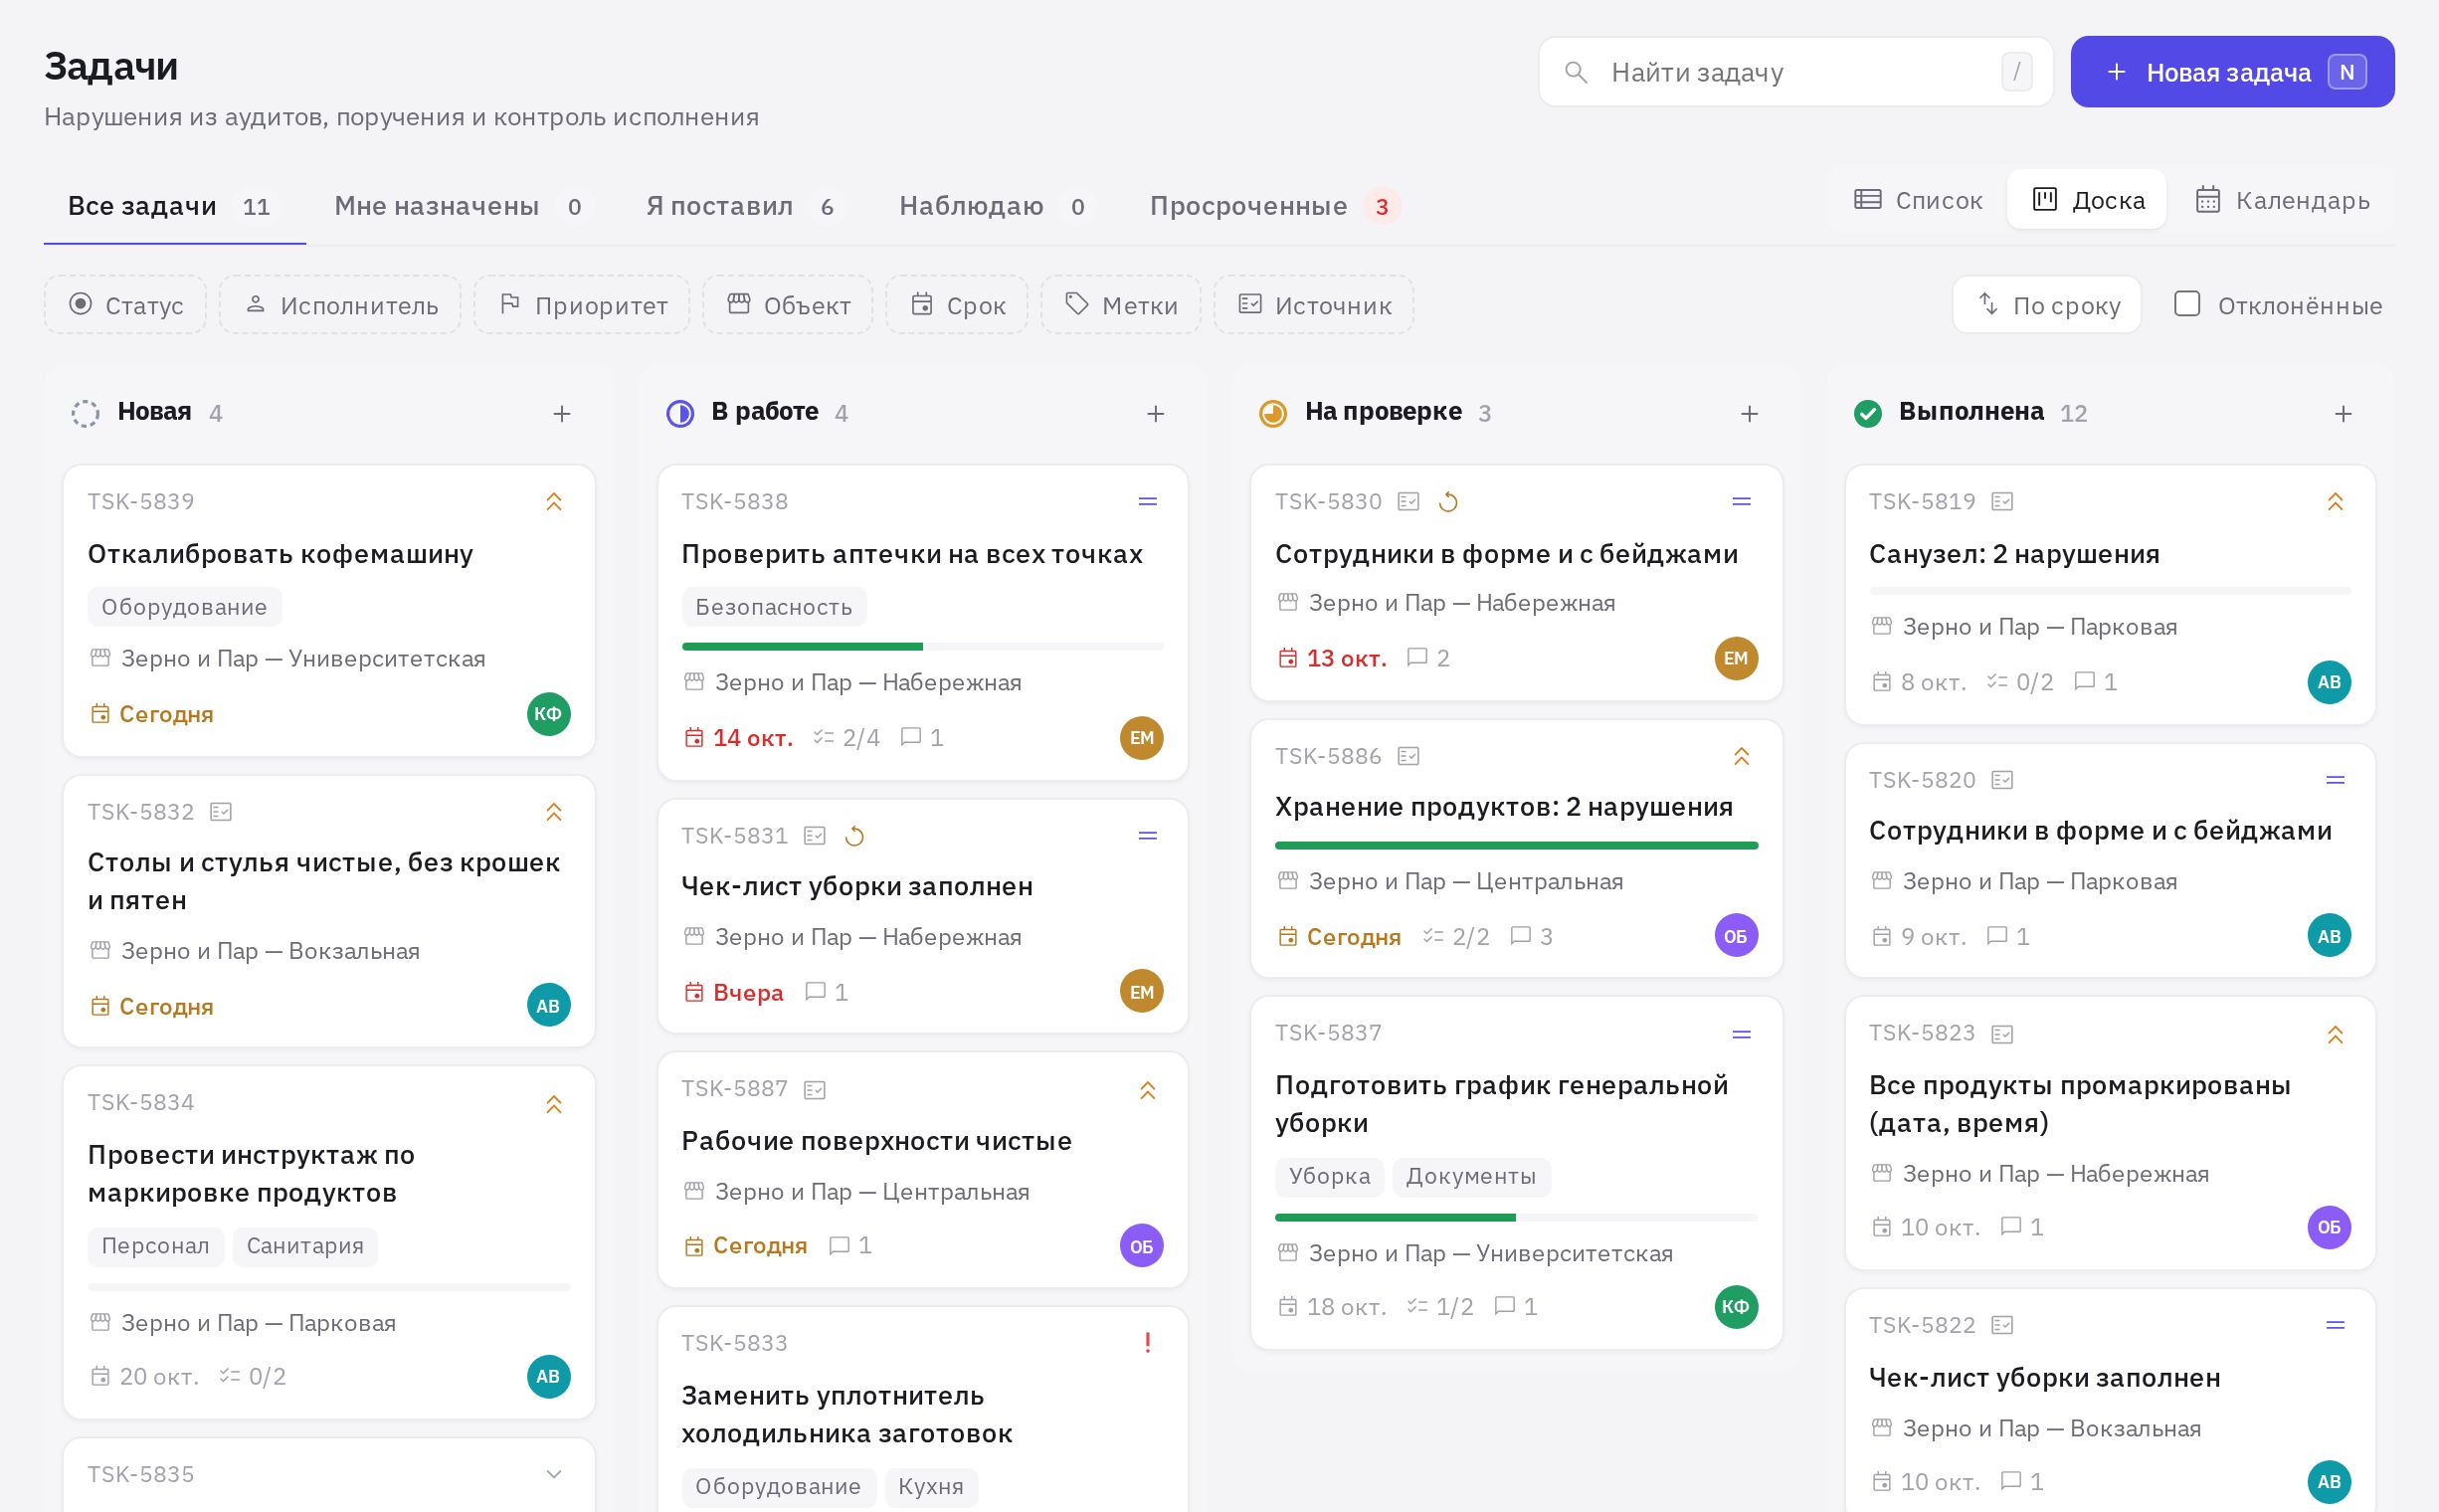2439x1512 pixels.
Task: Select the Доска view
Action: tap(2087, 200)
